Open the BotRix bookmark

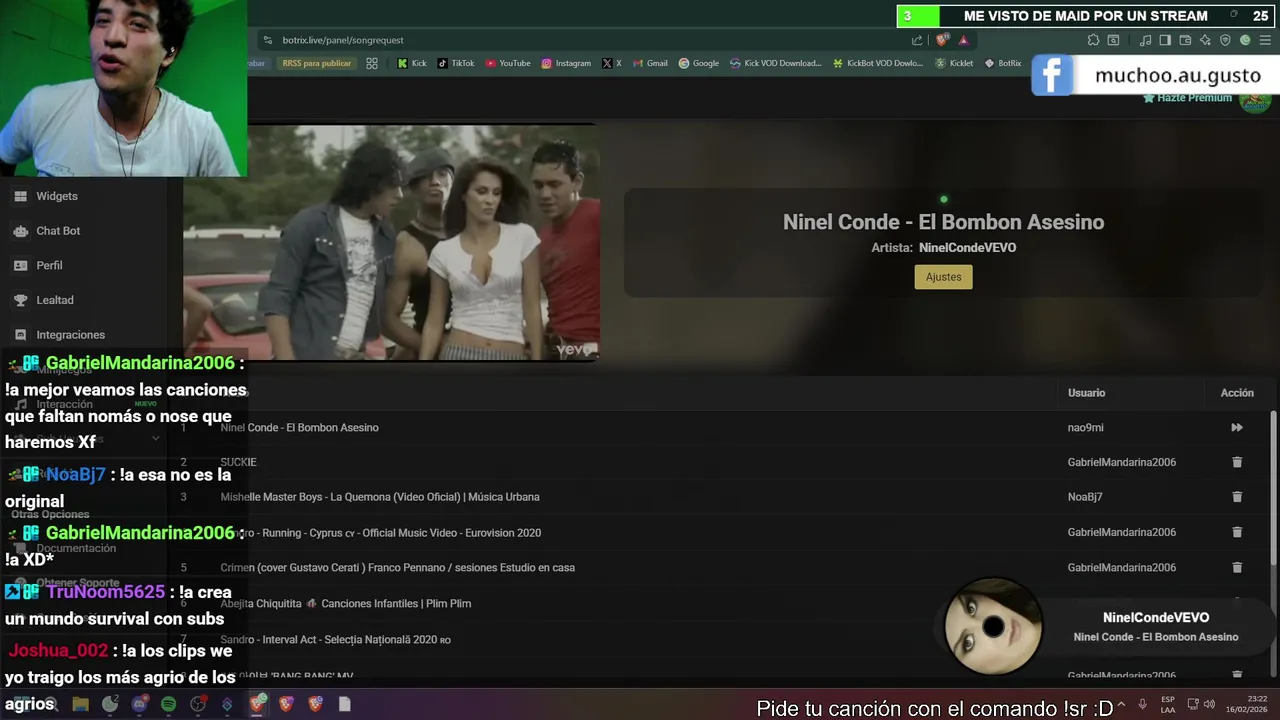click(1003, 63)
